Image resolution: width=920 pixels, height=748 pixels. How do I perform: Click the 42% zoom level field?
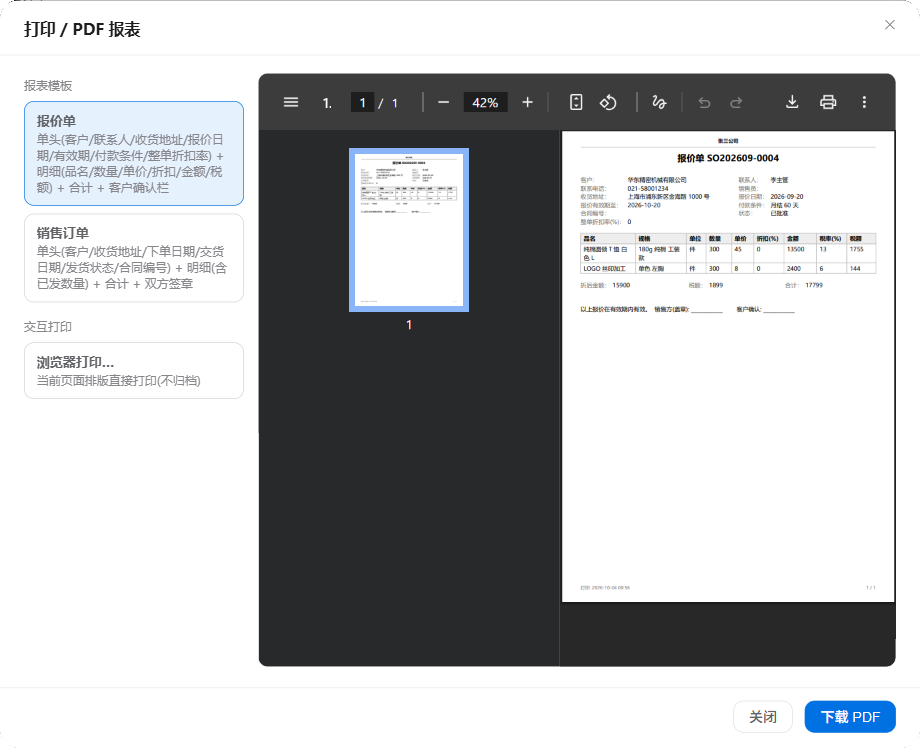click(x=485, y=102)
